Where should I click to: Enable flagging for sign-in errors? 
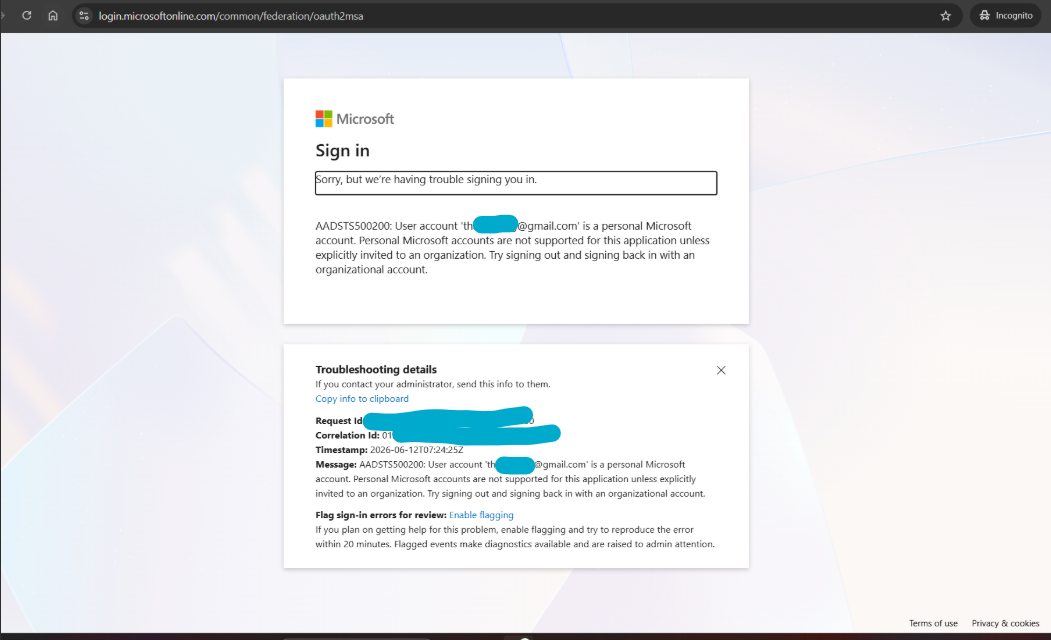point(481,515)
